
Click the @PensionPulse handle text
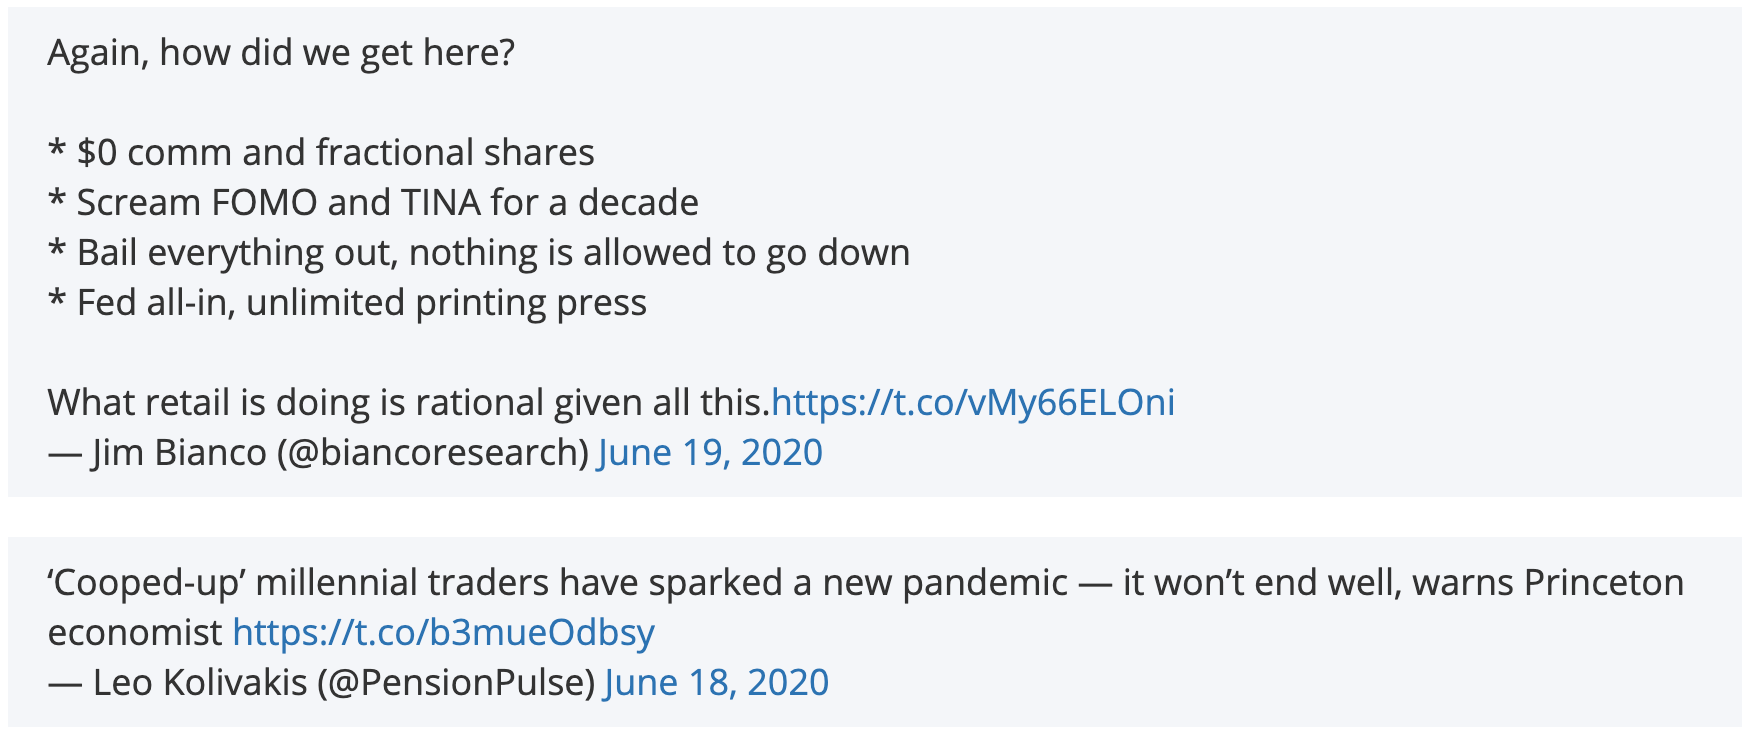click(x=457, y=682)
